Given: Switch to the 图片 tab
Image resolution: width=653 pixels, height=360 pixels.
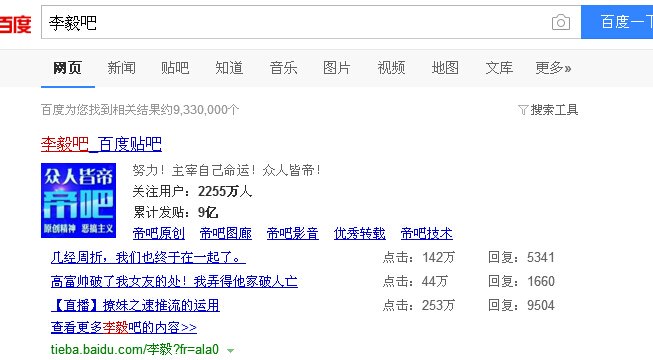Looking at the screenshot, I should pyautogui.click(x=337, y=68).
